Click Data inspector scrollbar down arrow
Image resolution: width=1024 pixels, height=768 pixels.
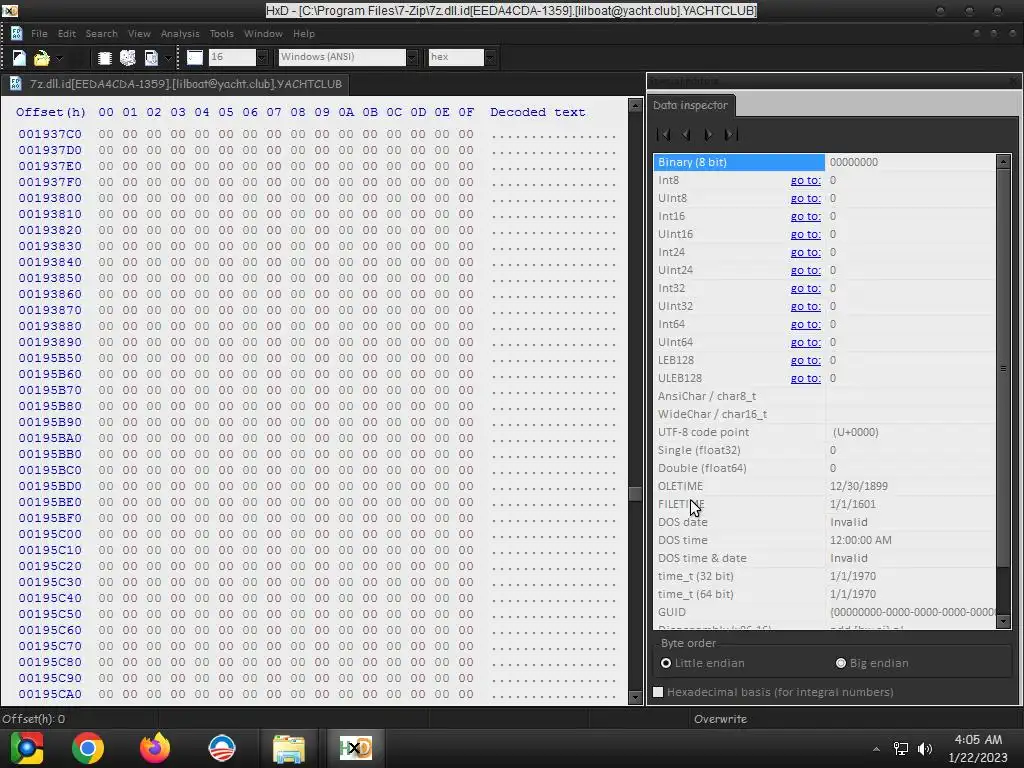point(1004,622)
